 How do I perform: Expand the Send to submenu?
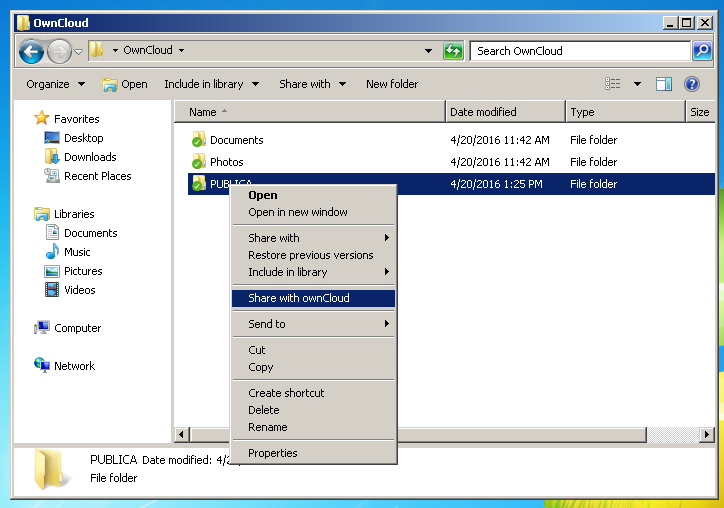pyautogui.click(x=314, y=324)
